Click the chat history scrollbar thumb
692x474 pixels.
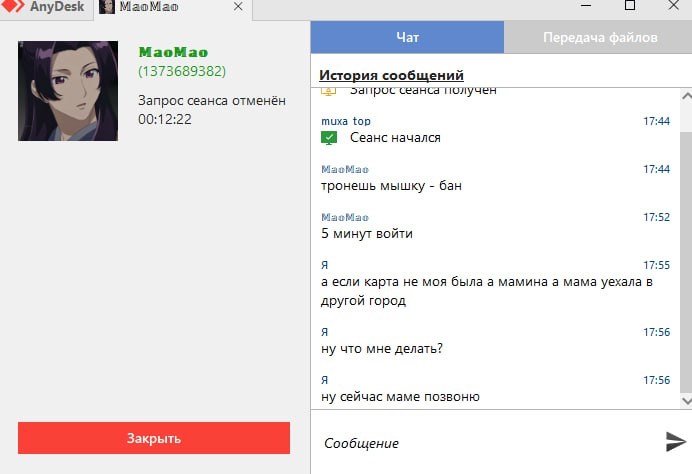tap(686, 261)
